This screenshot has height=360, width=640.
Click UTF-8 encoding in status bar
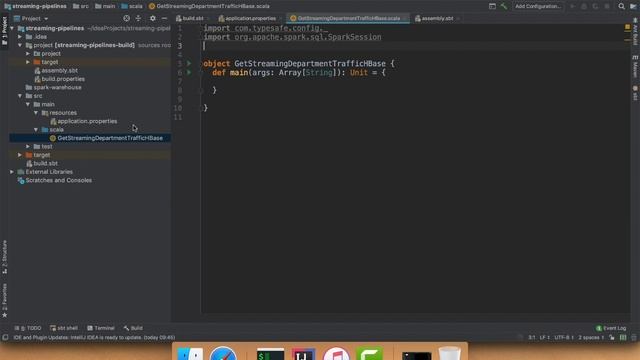564,338
